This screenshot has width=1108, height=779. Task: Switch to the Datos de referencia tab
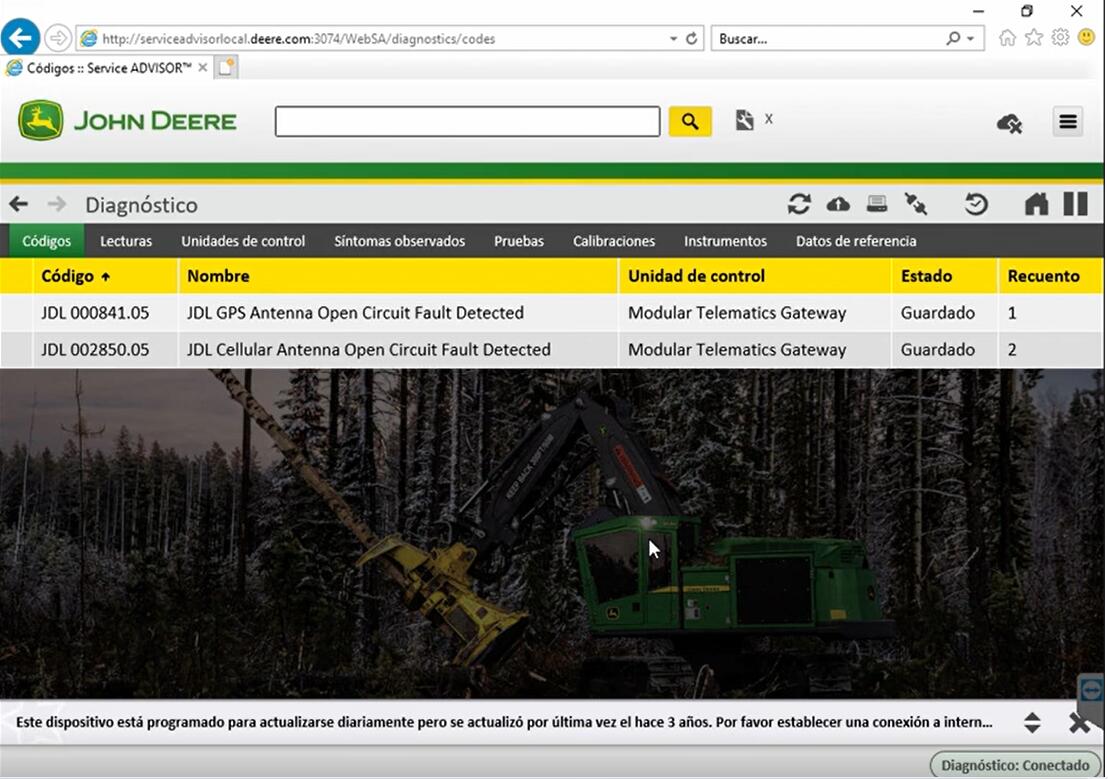(856, 241)
